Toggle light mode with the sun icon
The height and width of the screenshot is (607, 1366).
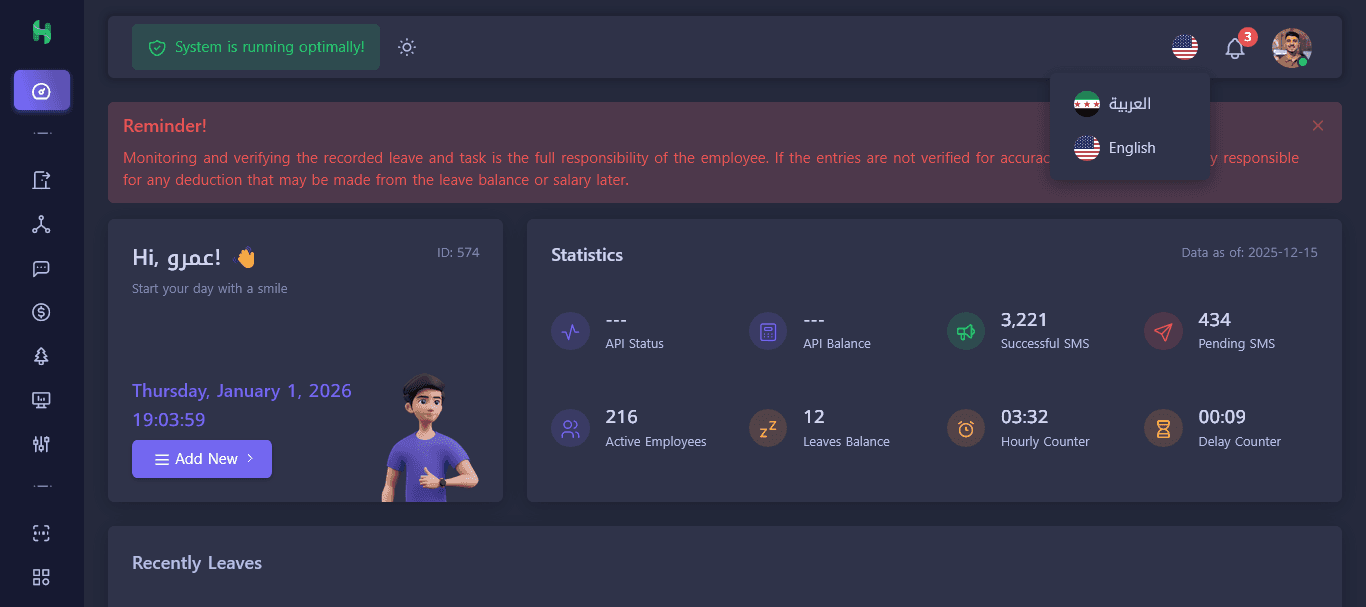[x=406, y=47]
